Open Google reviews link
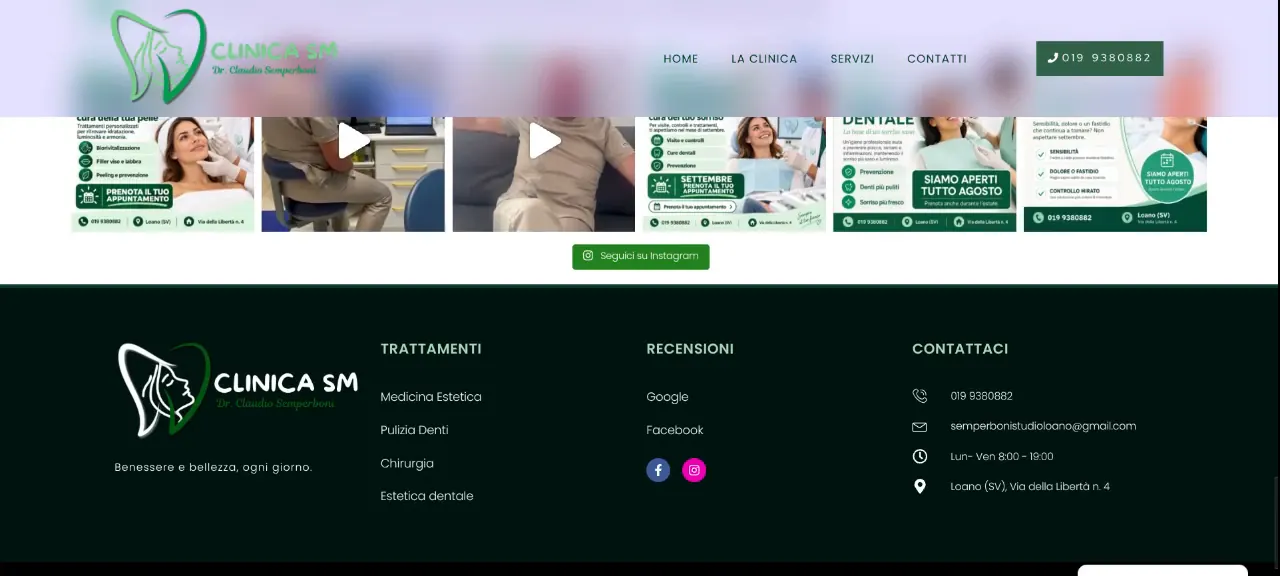 coord(667,397)
